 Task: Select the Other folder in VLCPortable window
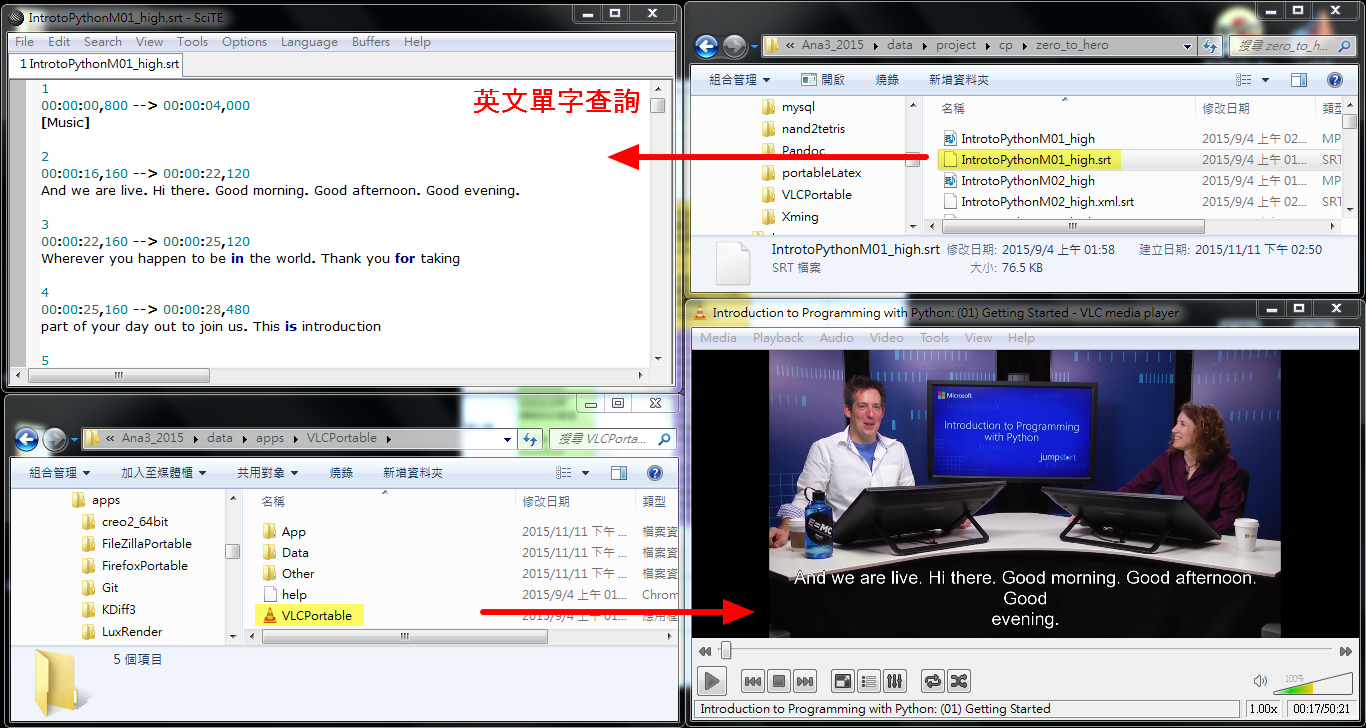(x=288, y=574)
